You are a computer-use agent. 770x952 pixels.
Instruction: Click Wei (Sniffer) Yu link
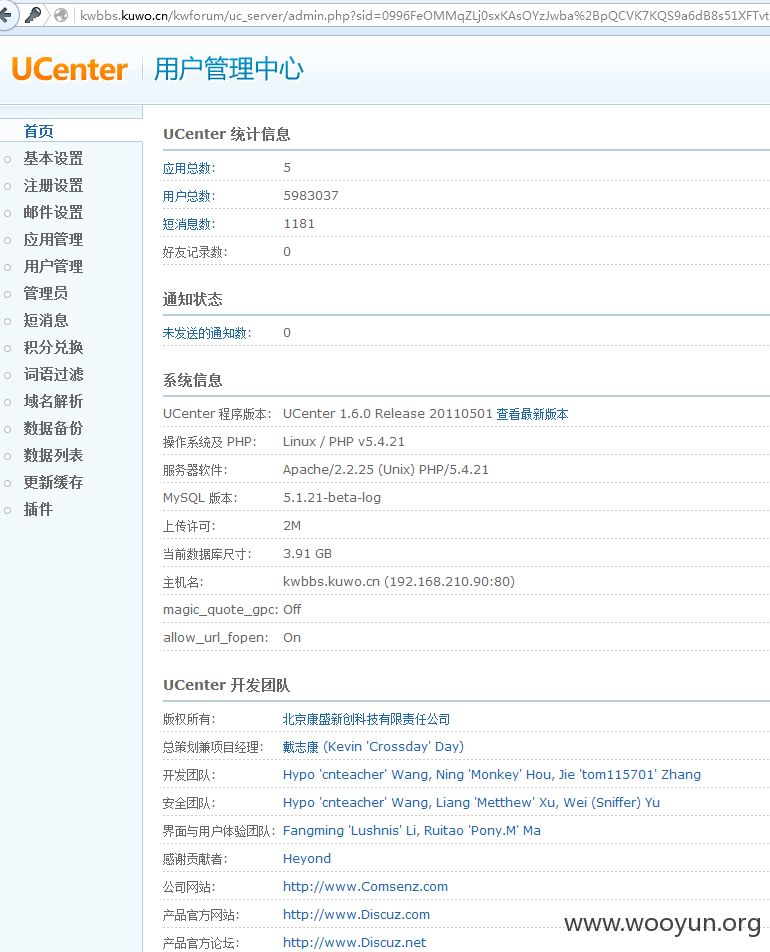point(612,803)
